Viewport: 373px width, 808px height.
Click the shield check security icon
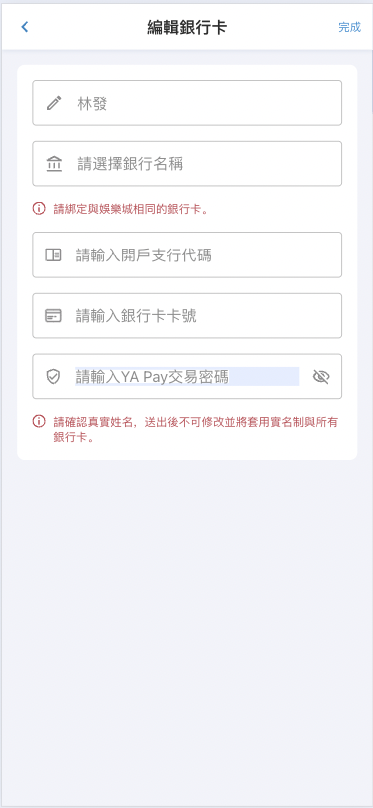(x=54, y=377)
